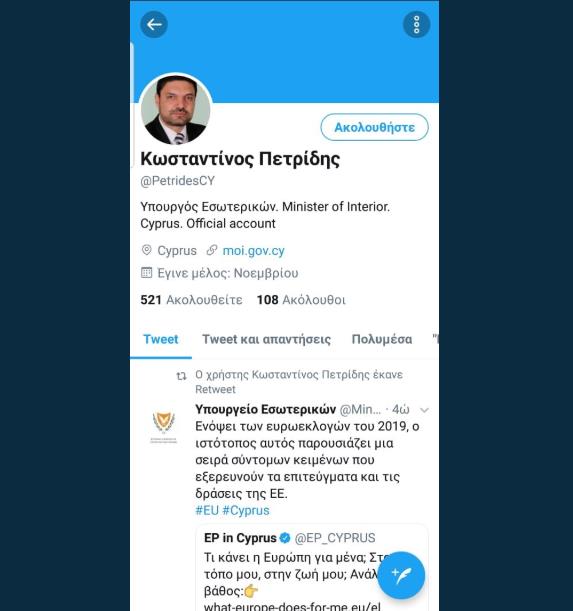View the 108 Ακόλουθοι followers list
The height and width of the screenshot is (611, 573).
[301, 300]
